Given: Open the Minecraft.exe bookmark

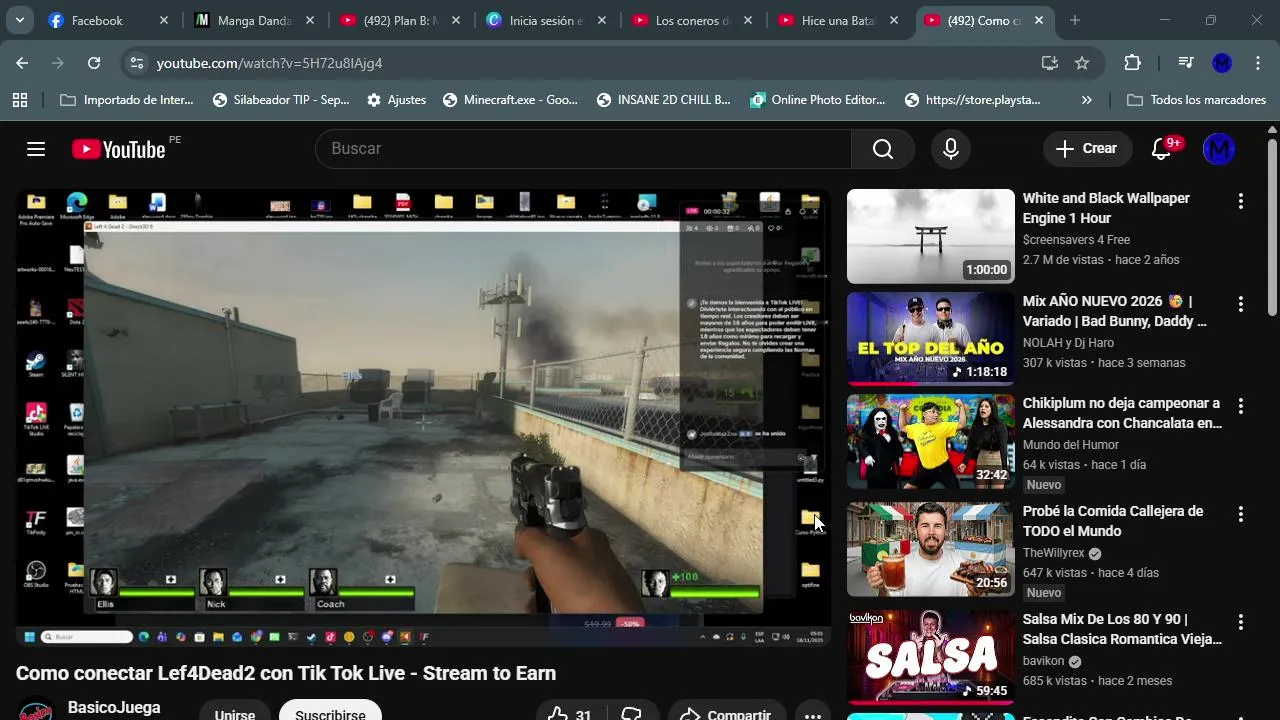Looking at the screenshot, I should point(510,100).
